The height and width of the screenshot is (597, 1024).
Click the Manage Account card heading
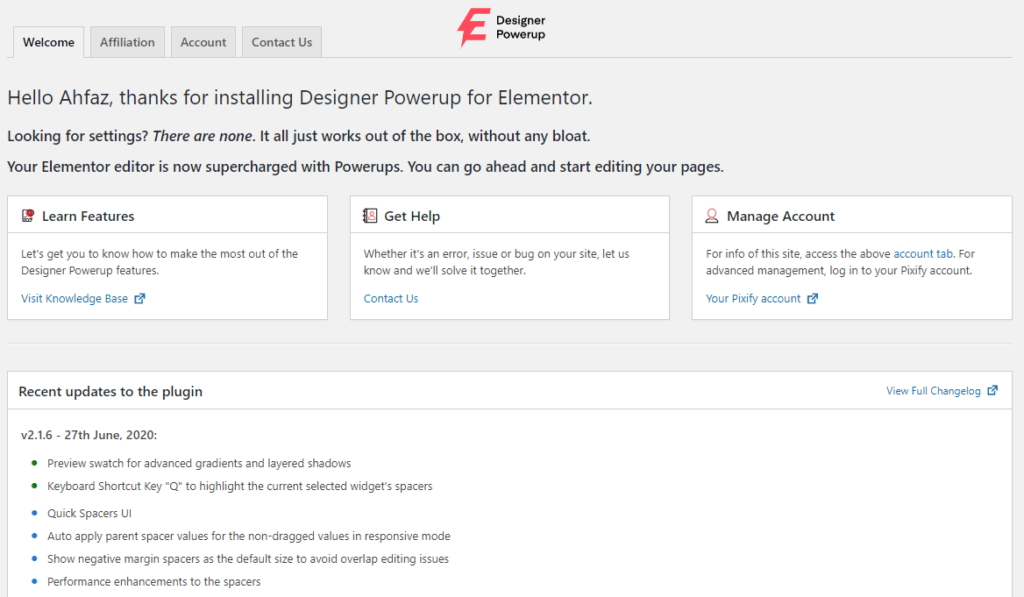click(780, 216)
